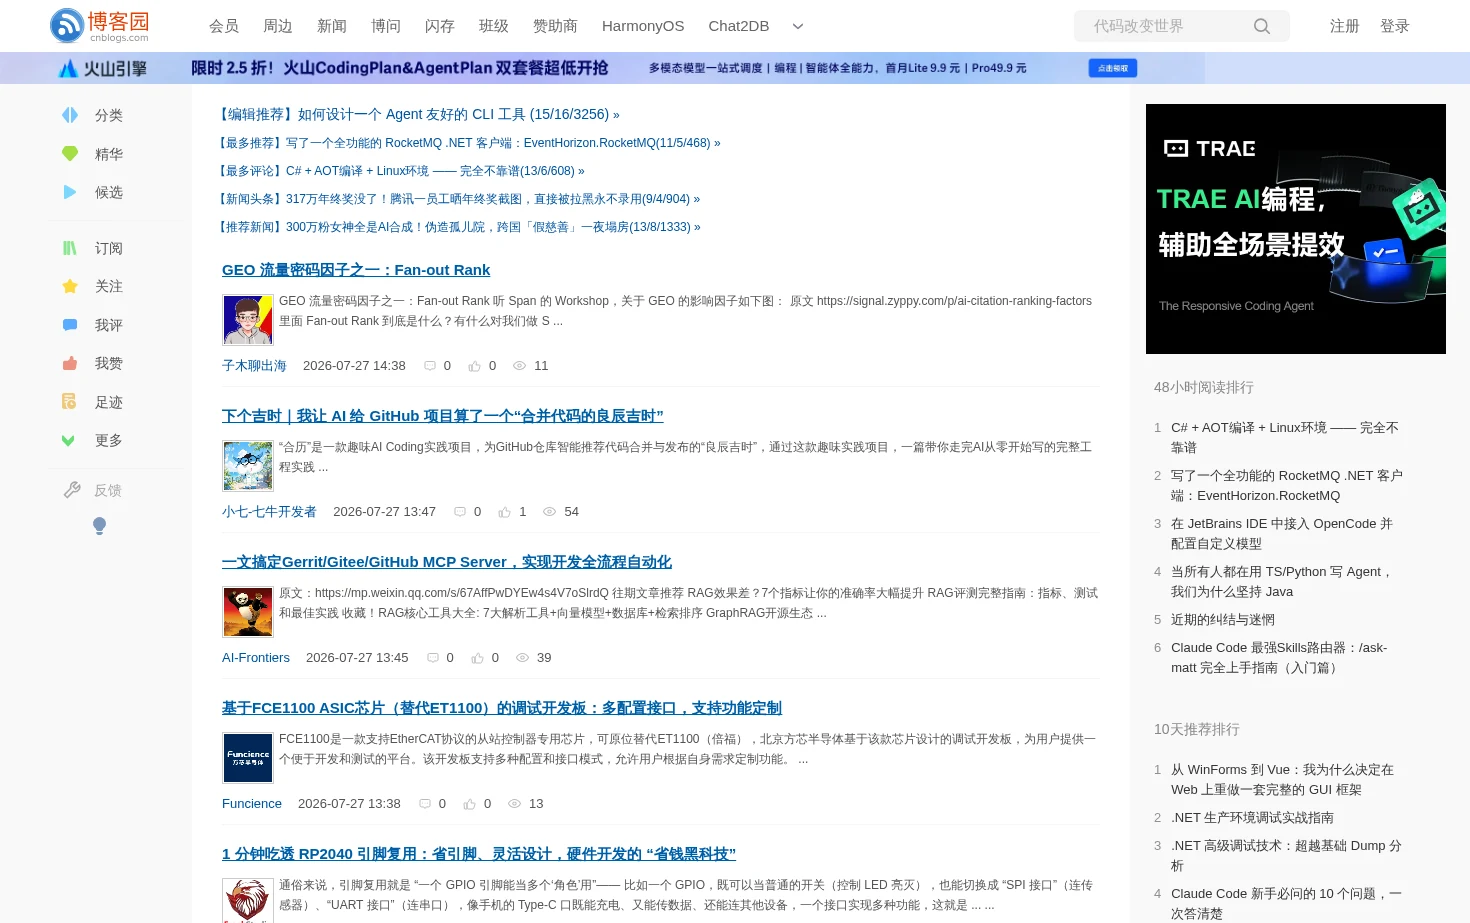Select the 精华 featured posts icon
The height and width of the screenshot is (923, 1470).
70,154
